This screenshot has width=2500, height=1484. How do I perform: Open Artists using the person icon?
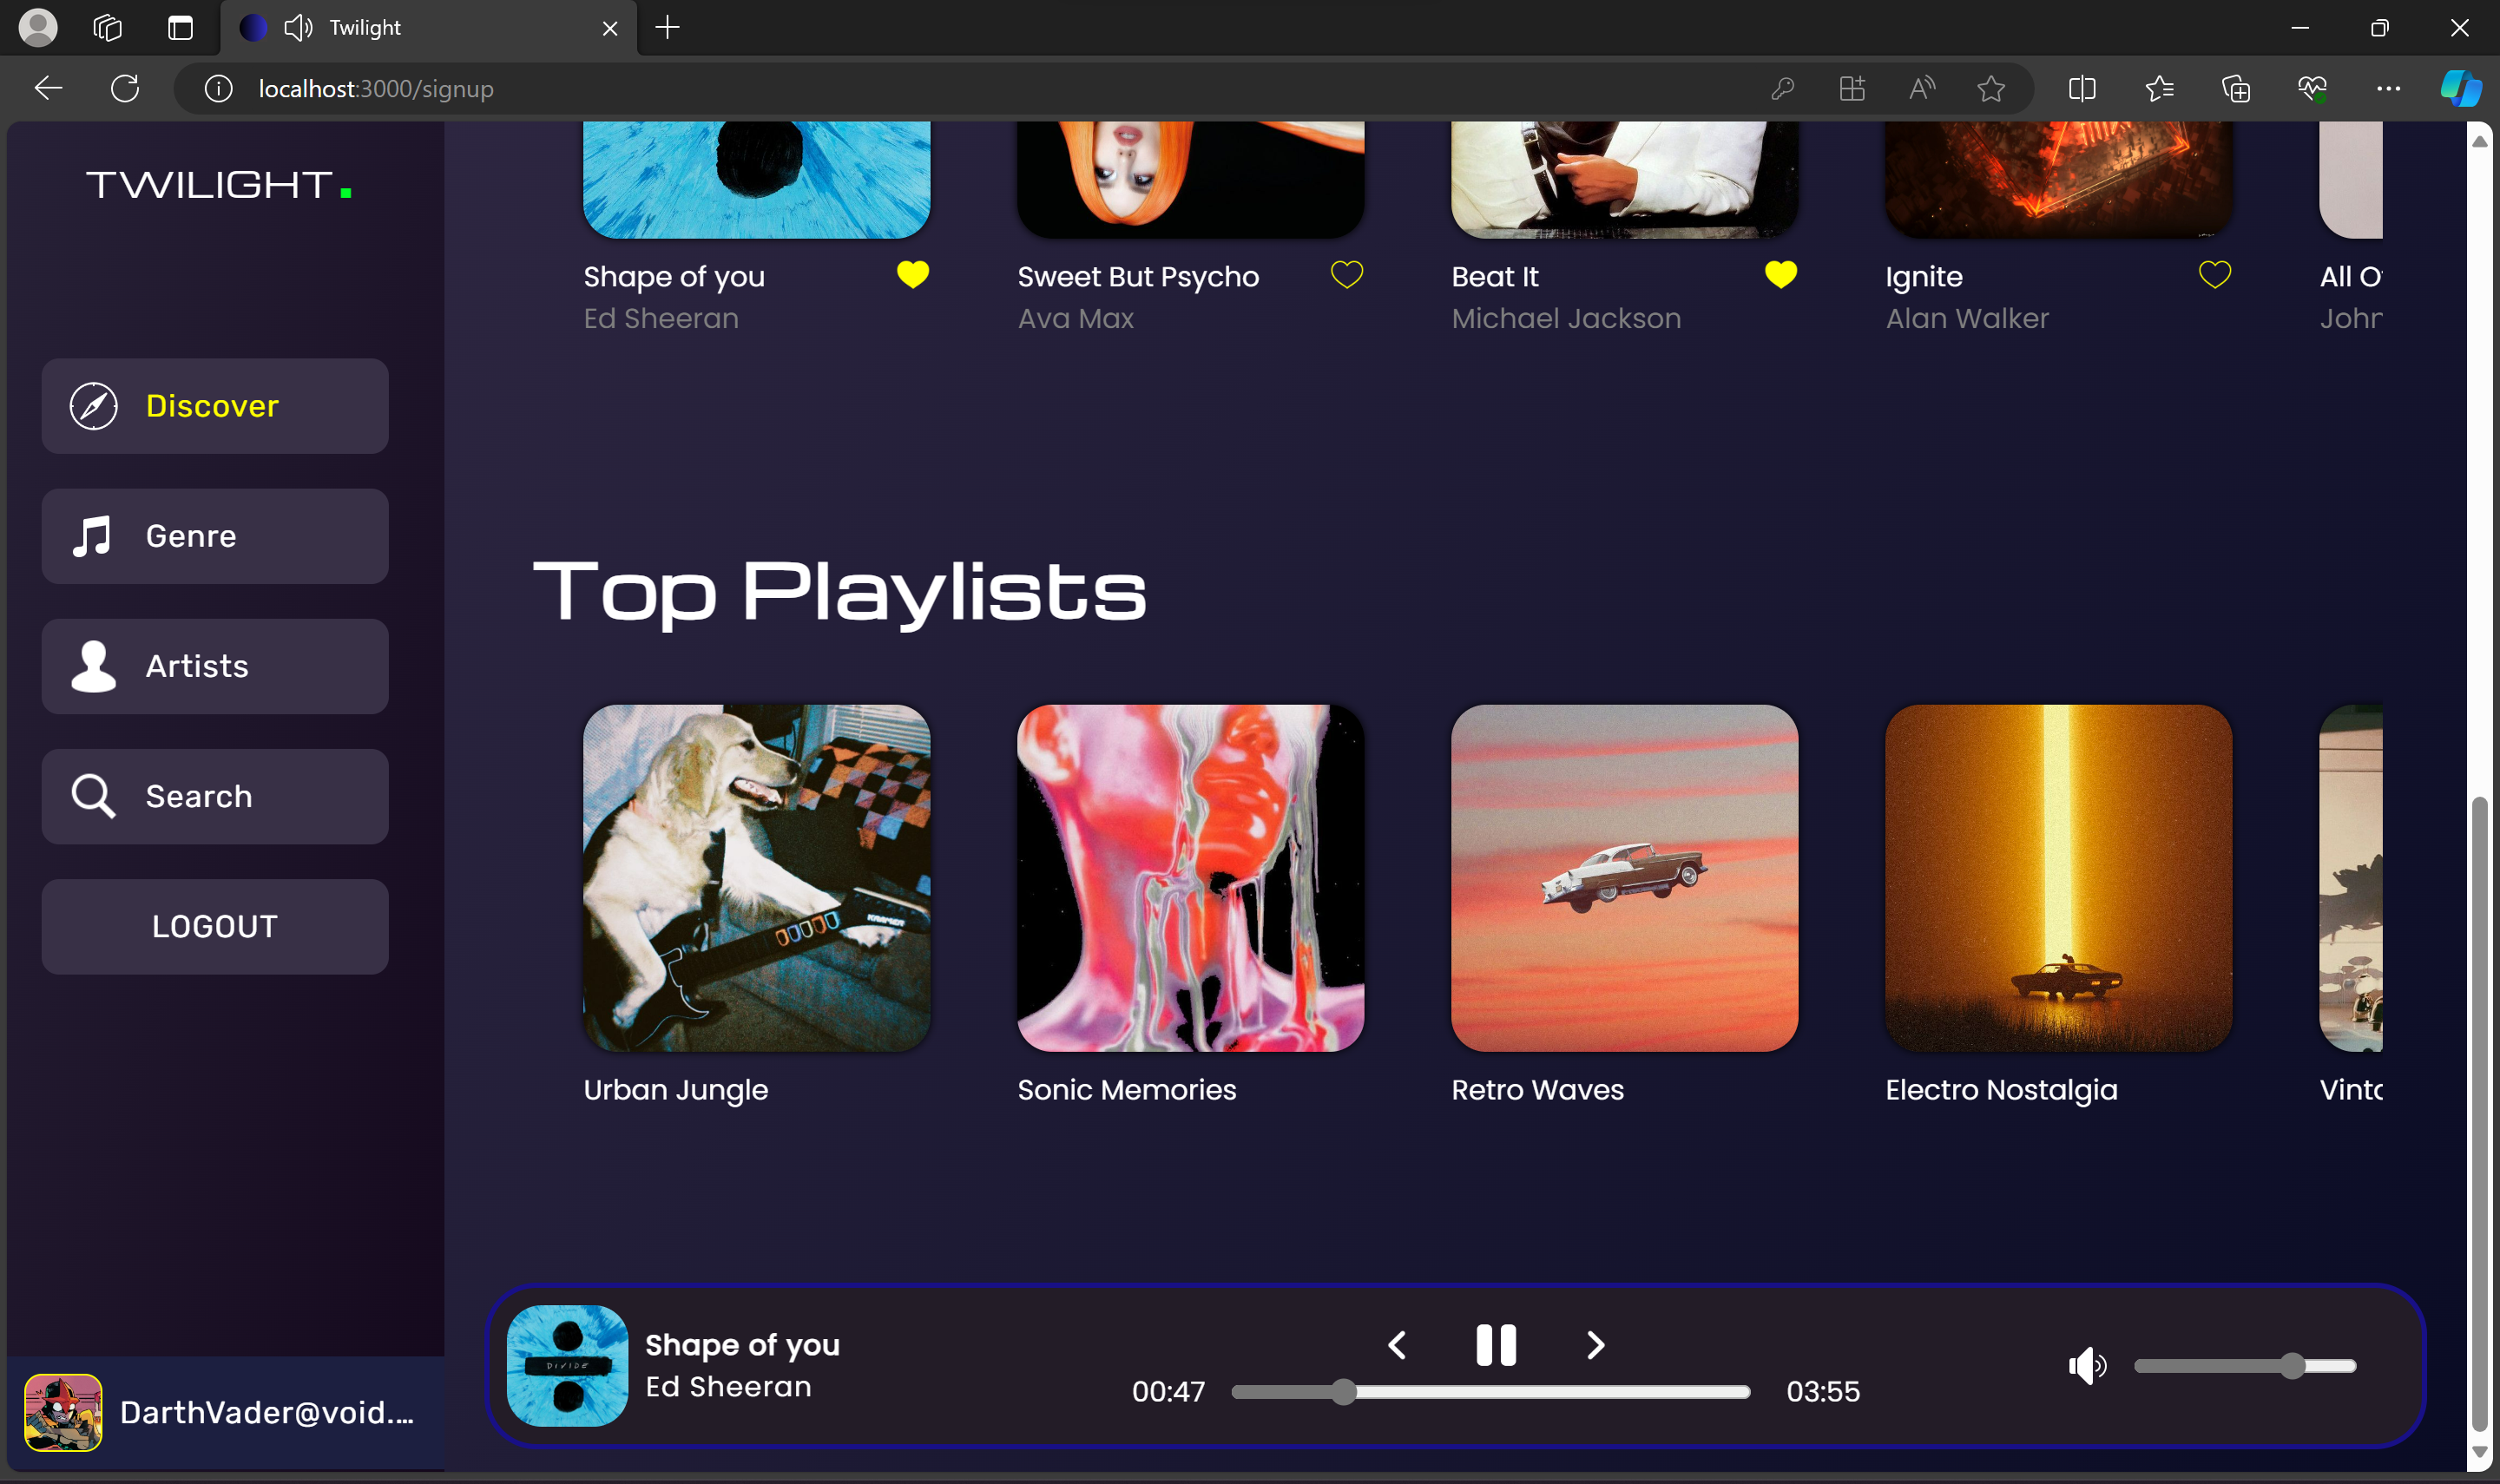(x=92, y=666)
